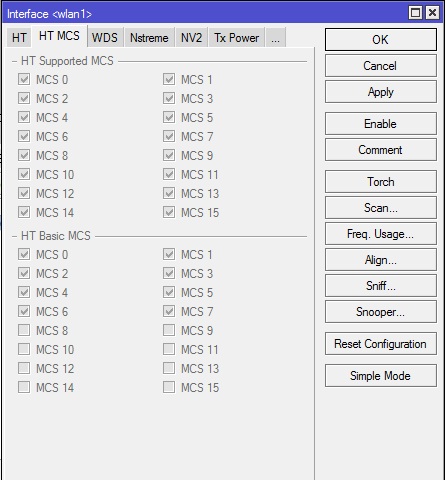Check Basic MCS 15 checkbox
Viewport: 445px width, 480px height.
169,387
